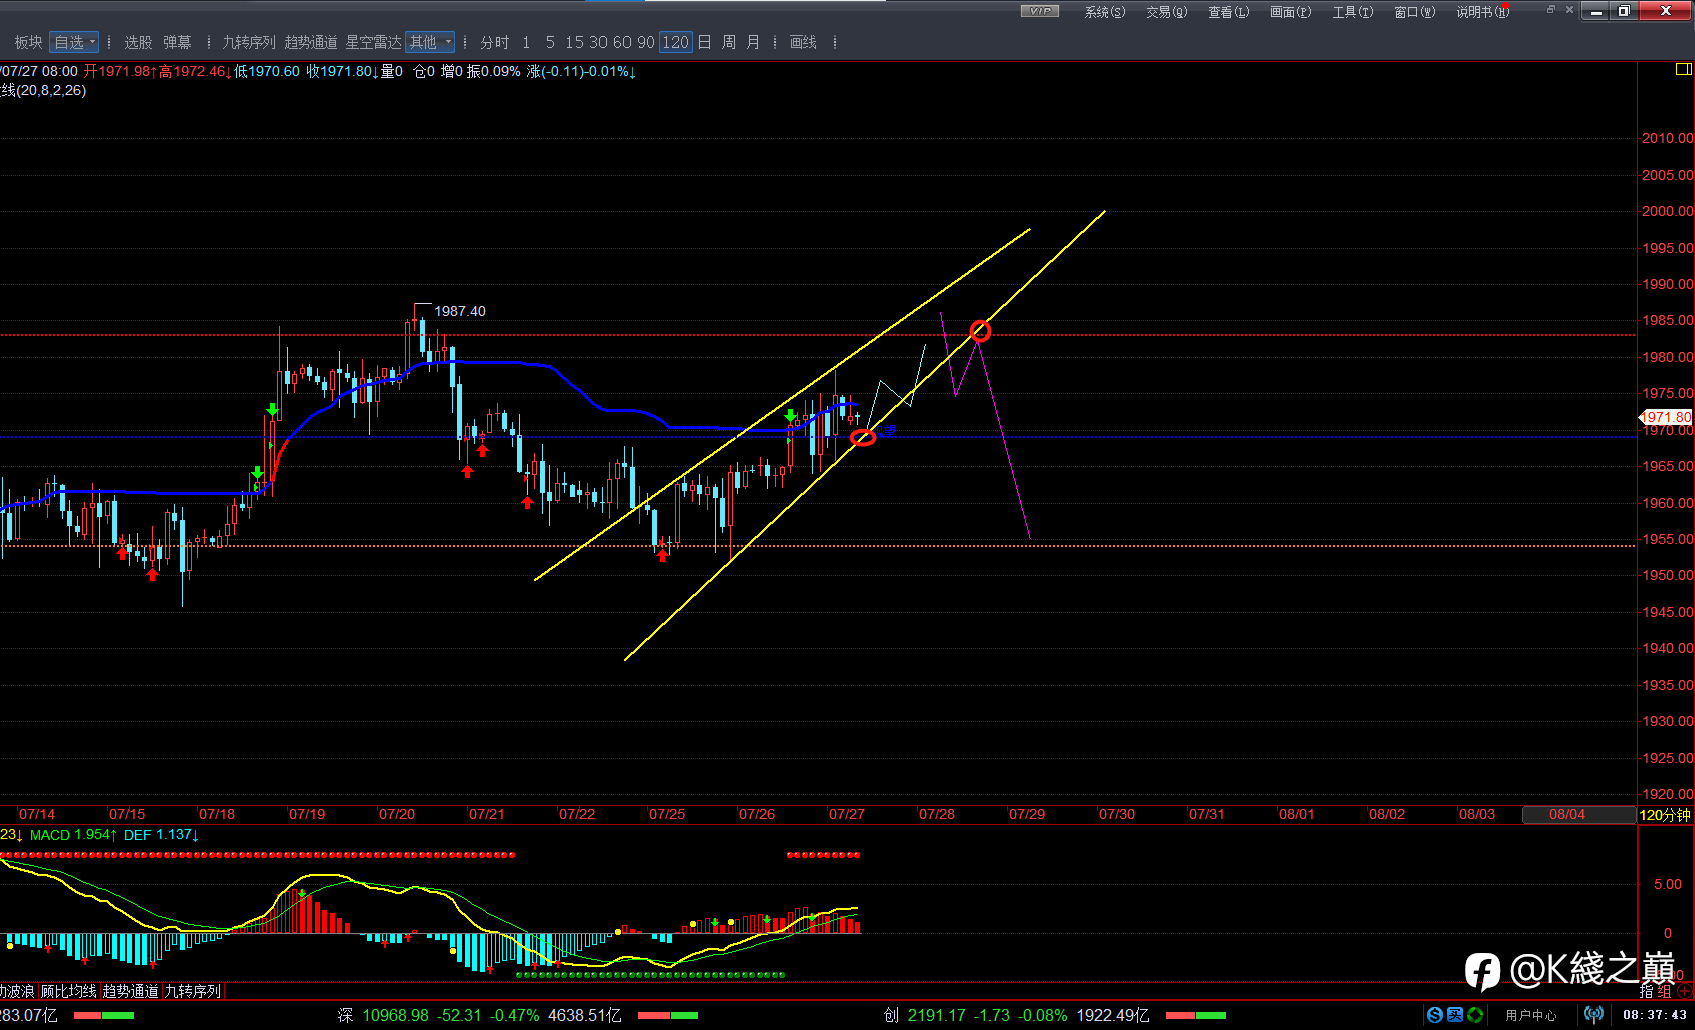Click the blue S icon in status bar

tap(1435, 1015)
